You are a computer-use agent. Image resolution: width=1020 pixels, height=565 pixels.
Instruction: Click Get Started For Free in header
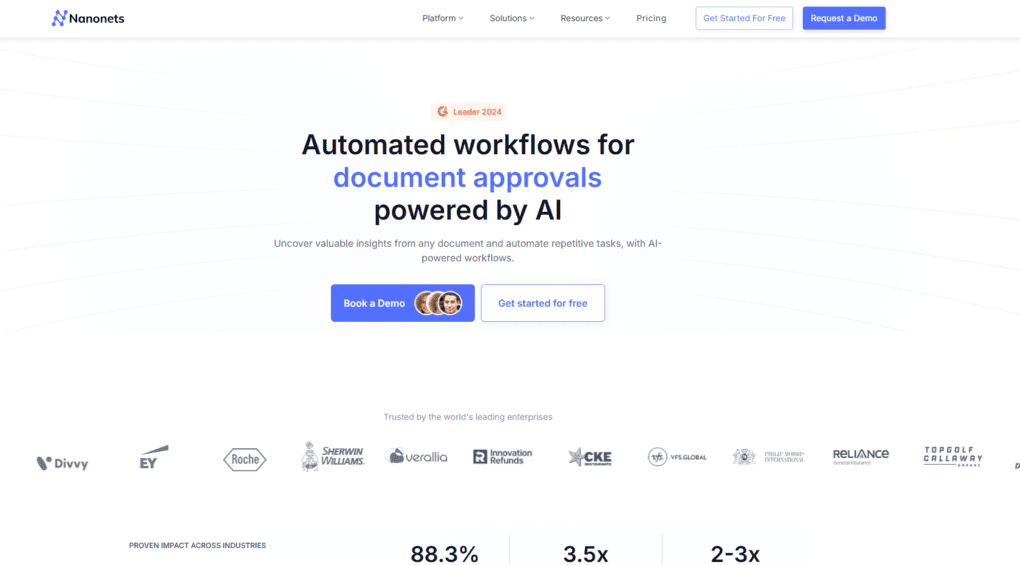744,18
